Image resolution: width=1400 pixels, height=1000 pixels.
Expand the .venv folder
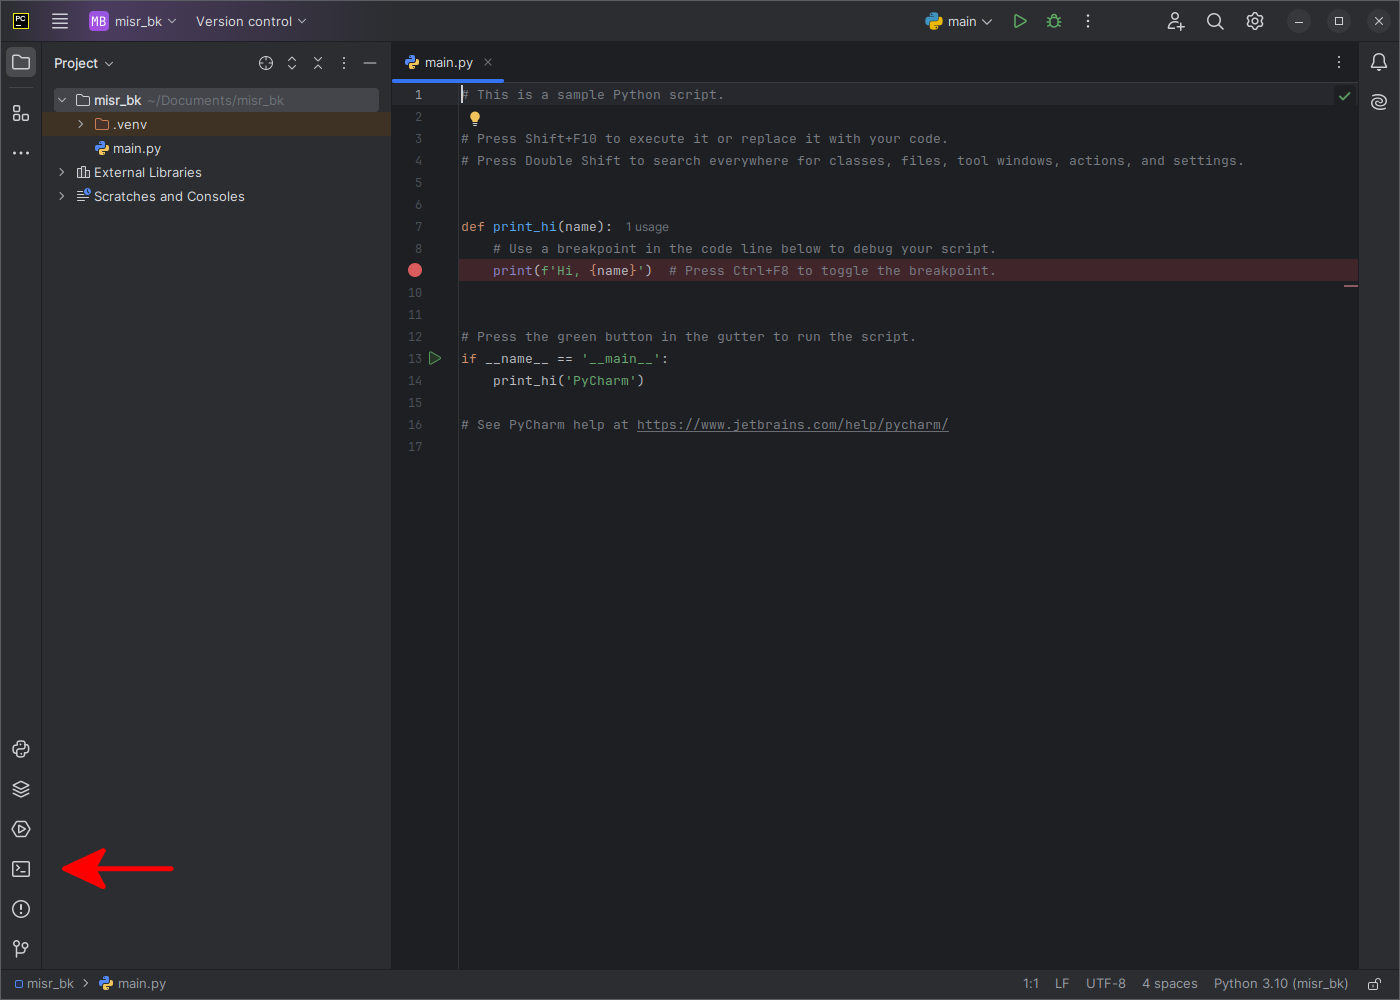(x=79, y=123)
